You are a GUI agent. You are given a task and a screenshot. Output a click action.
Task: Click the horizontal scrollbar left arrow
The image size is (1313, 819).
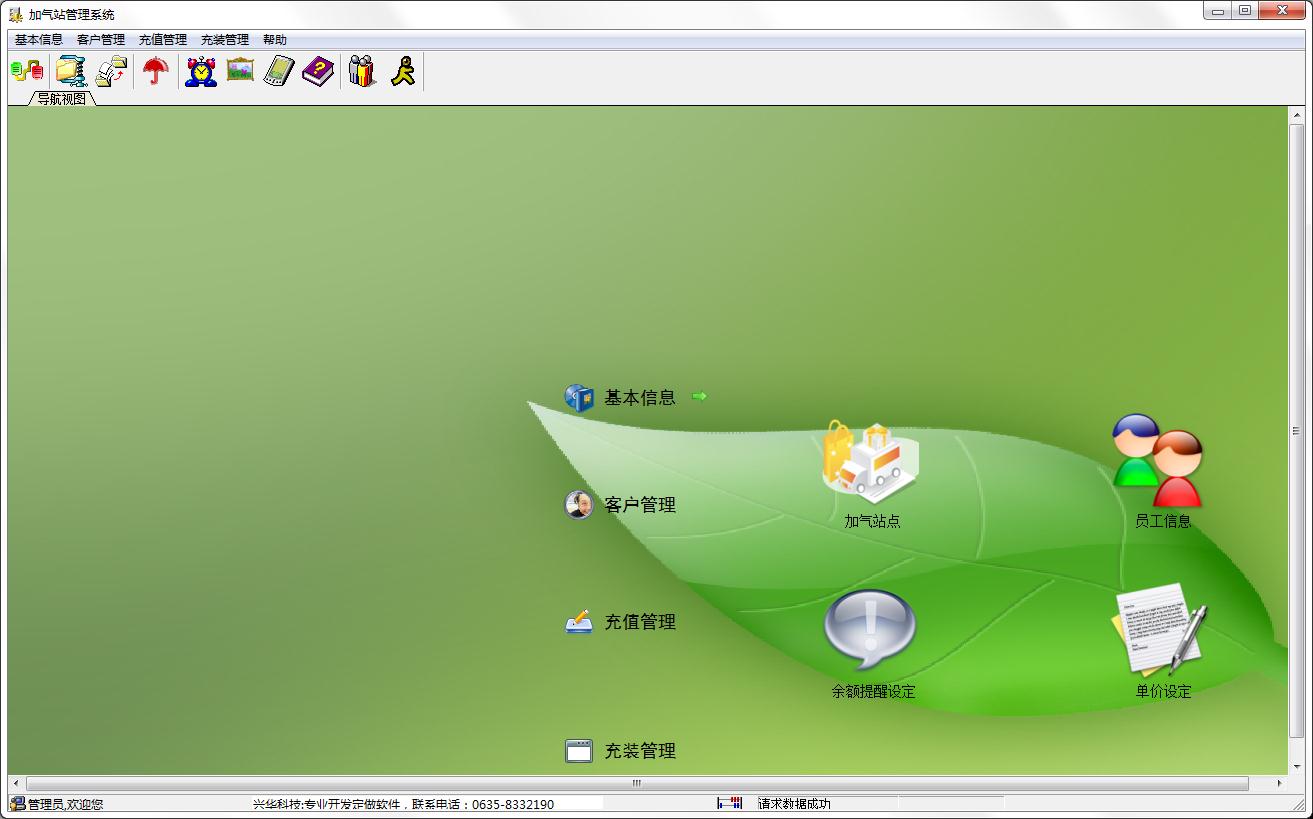[x=16, y=784]
